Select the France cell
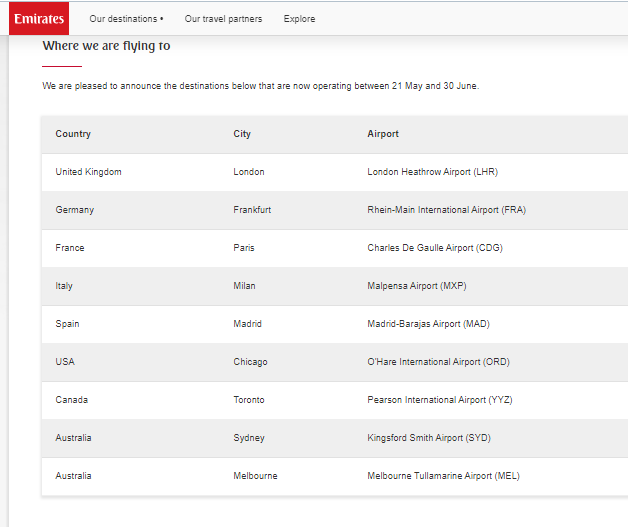 click(70, 248)
